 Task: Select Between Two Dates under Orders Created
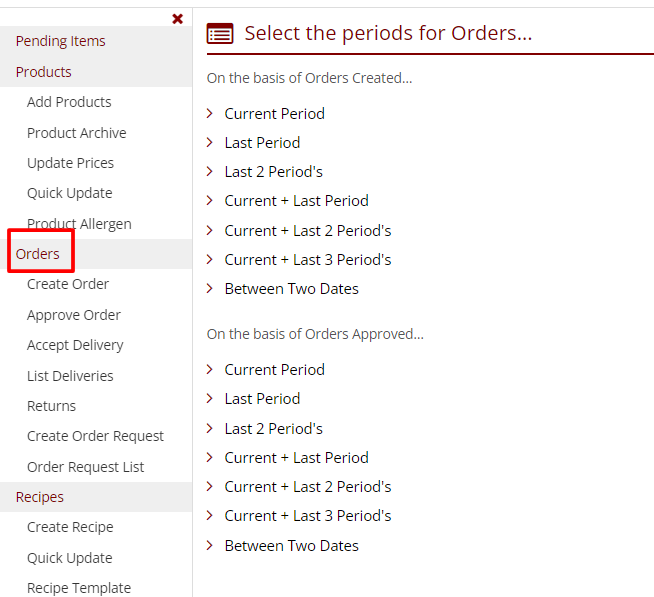(291, 289)
